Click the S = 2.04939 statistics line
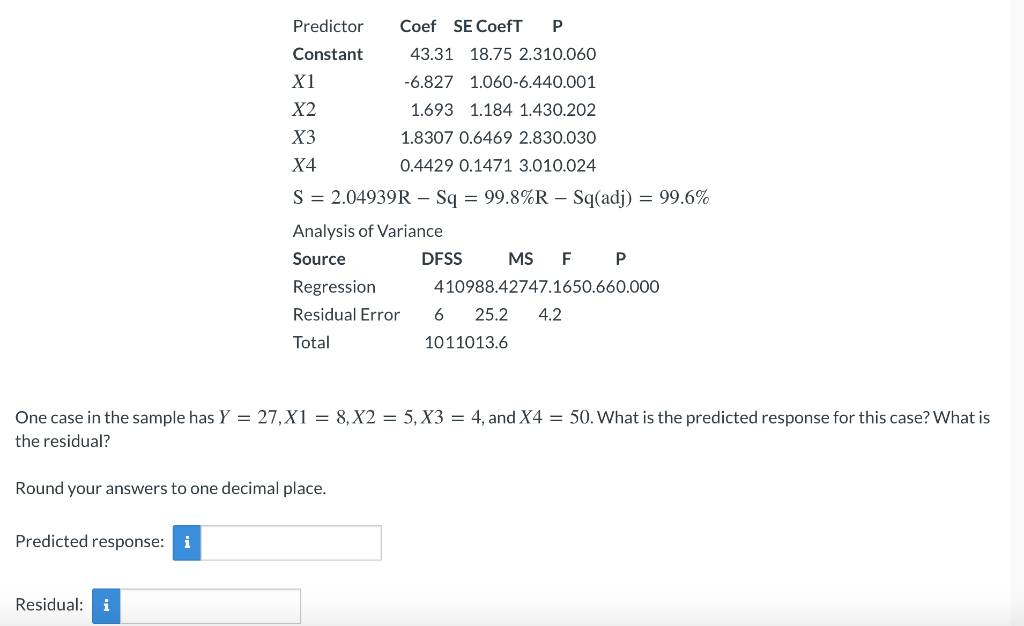Viewport: 1024px width, 626px height. point(500,197)
